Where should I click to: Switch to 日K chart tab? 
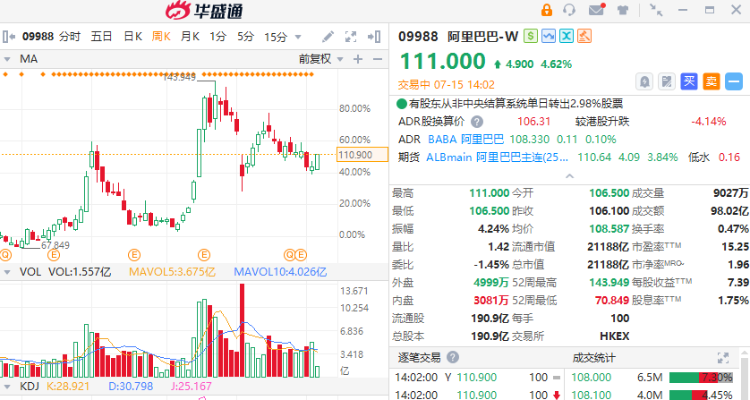pyautogui.click(x=132, y=37)
